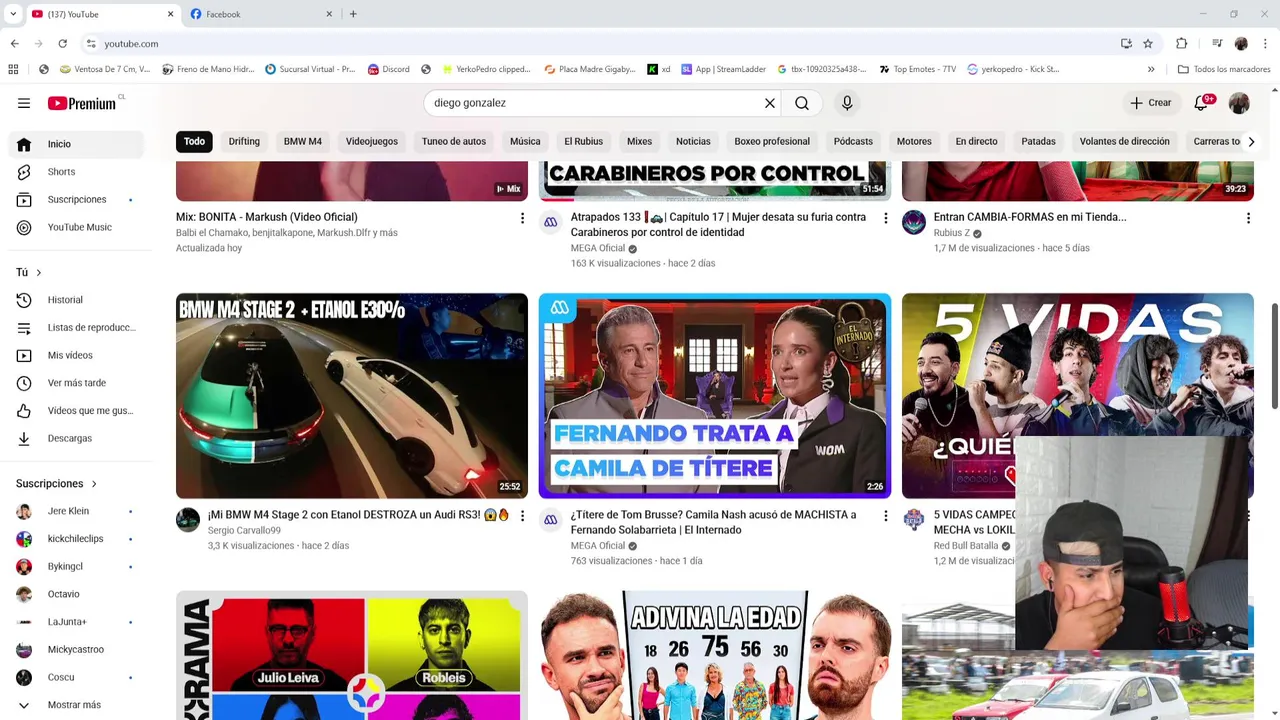The width and height of the screenshot is (1280, 720).
Task: Select the En directo filter chip
Action: (976, 141)
